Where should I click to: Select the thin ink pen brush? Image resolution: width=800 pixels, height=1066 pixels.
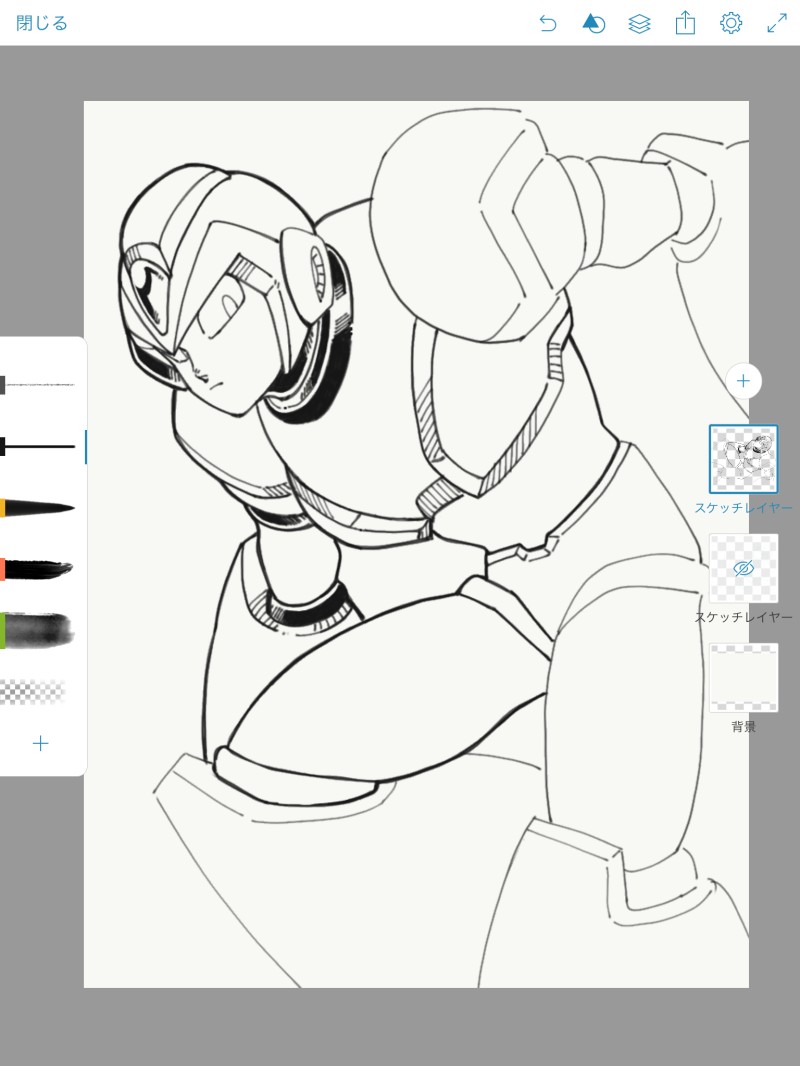(37, 447)
